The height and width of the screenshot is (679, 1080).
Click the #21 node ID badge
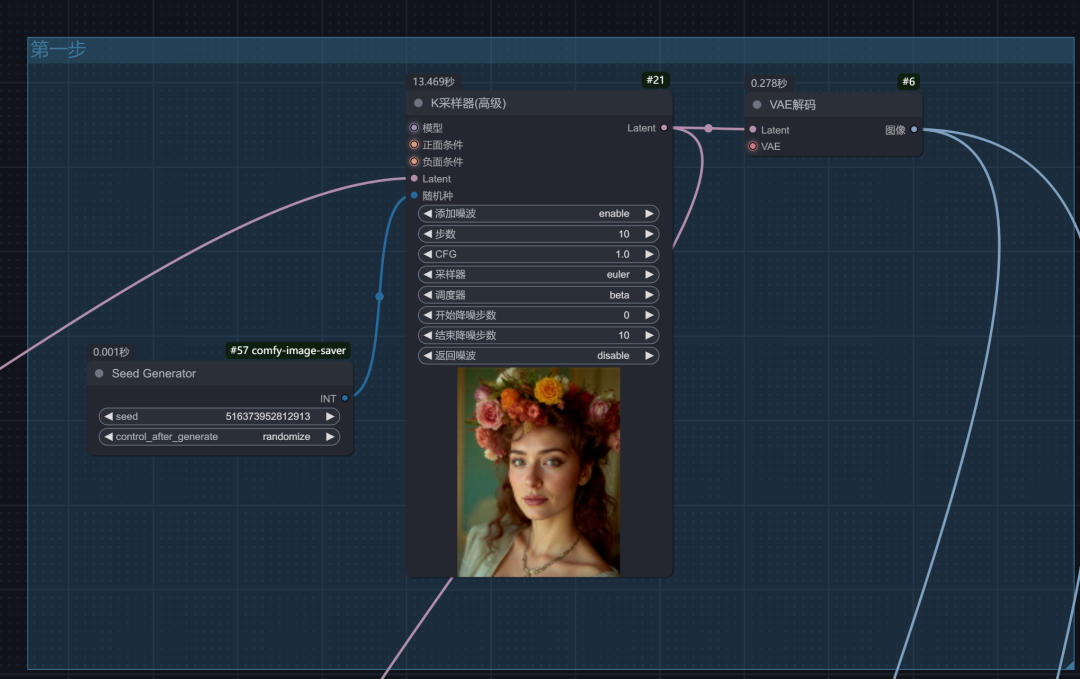655,80
